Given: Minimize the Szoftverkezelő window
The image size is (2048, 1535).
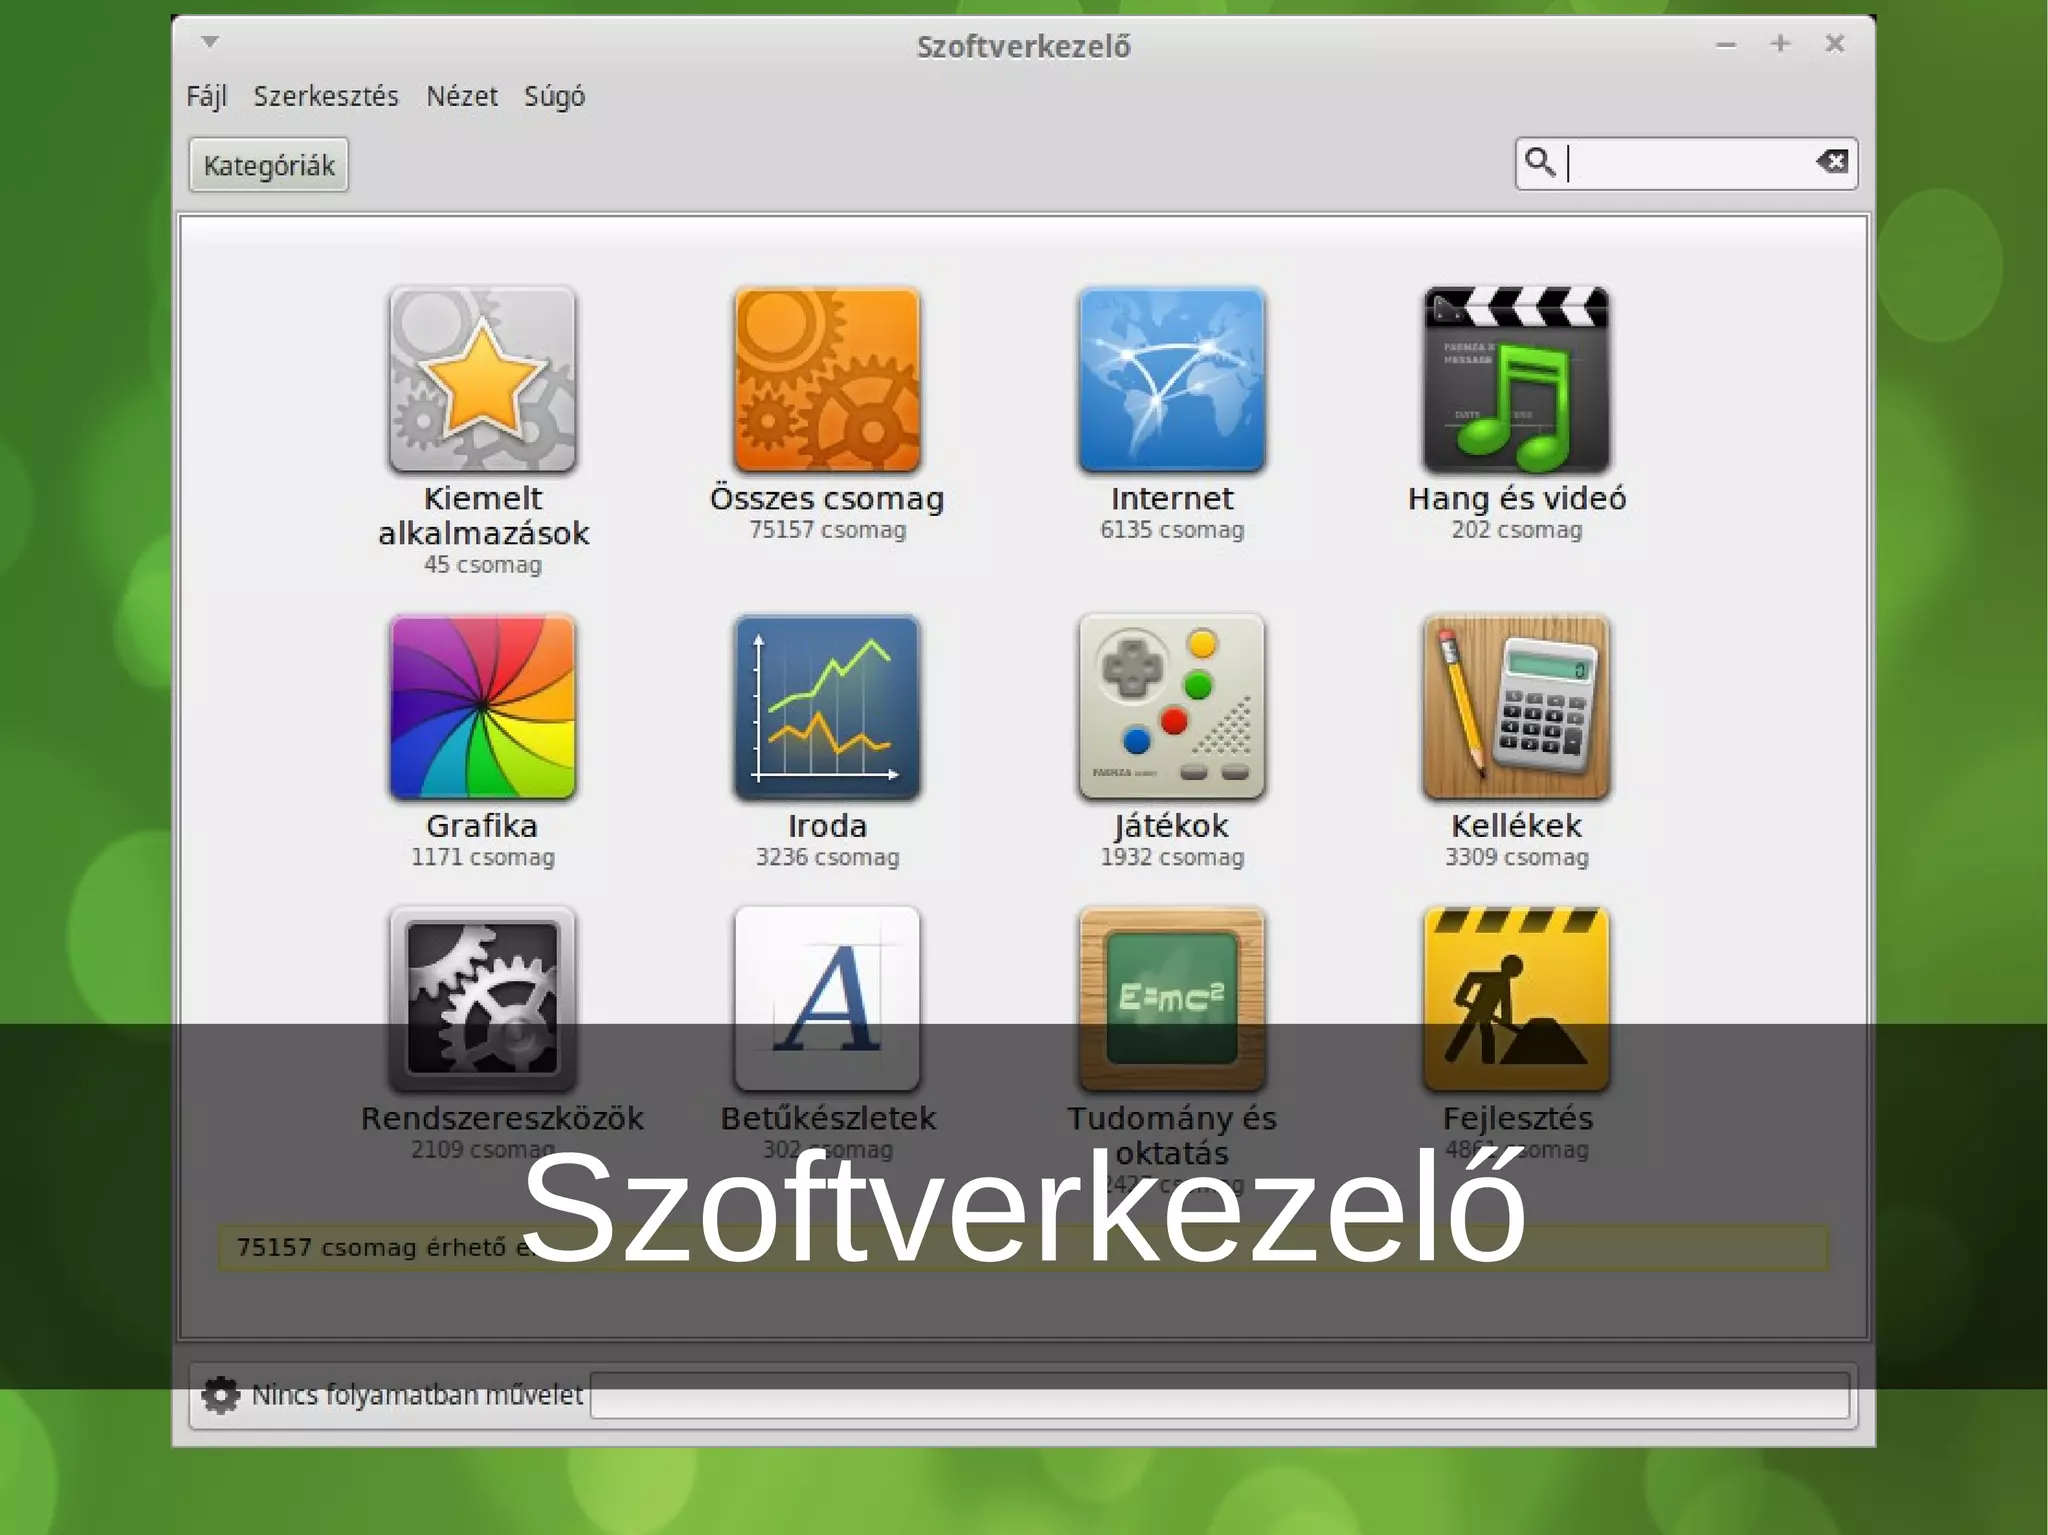Looking at the screenshot, I should [1726, 44].
